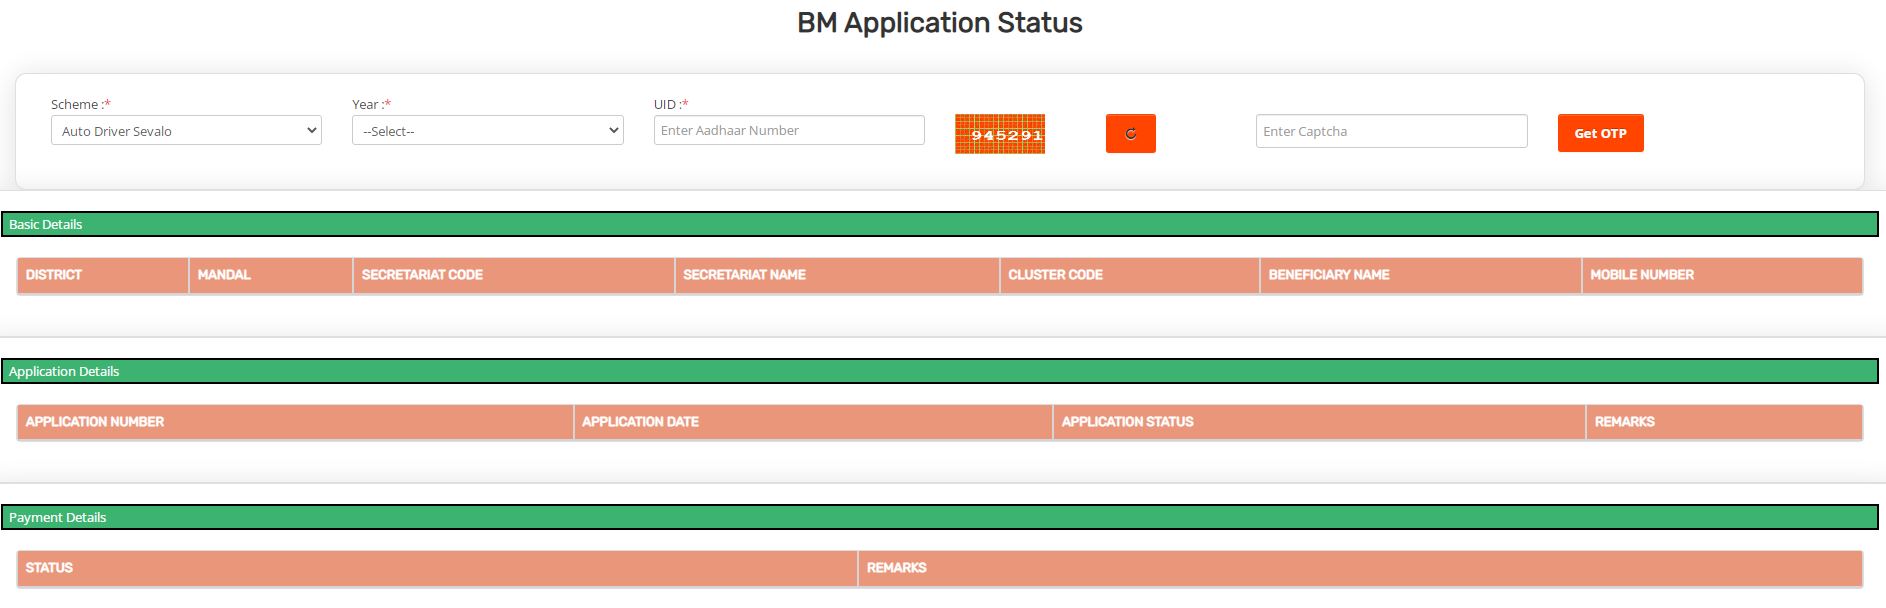Select the Payment Details section header
The height and width of the screenshot is (608, 1886).
[x=940, y=517]
